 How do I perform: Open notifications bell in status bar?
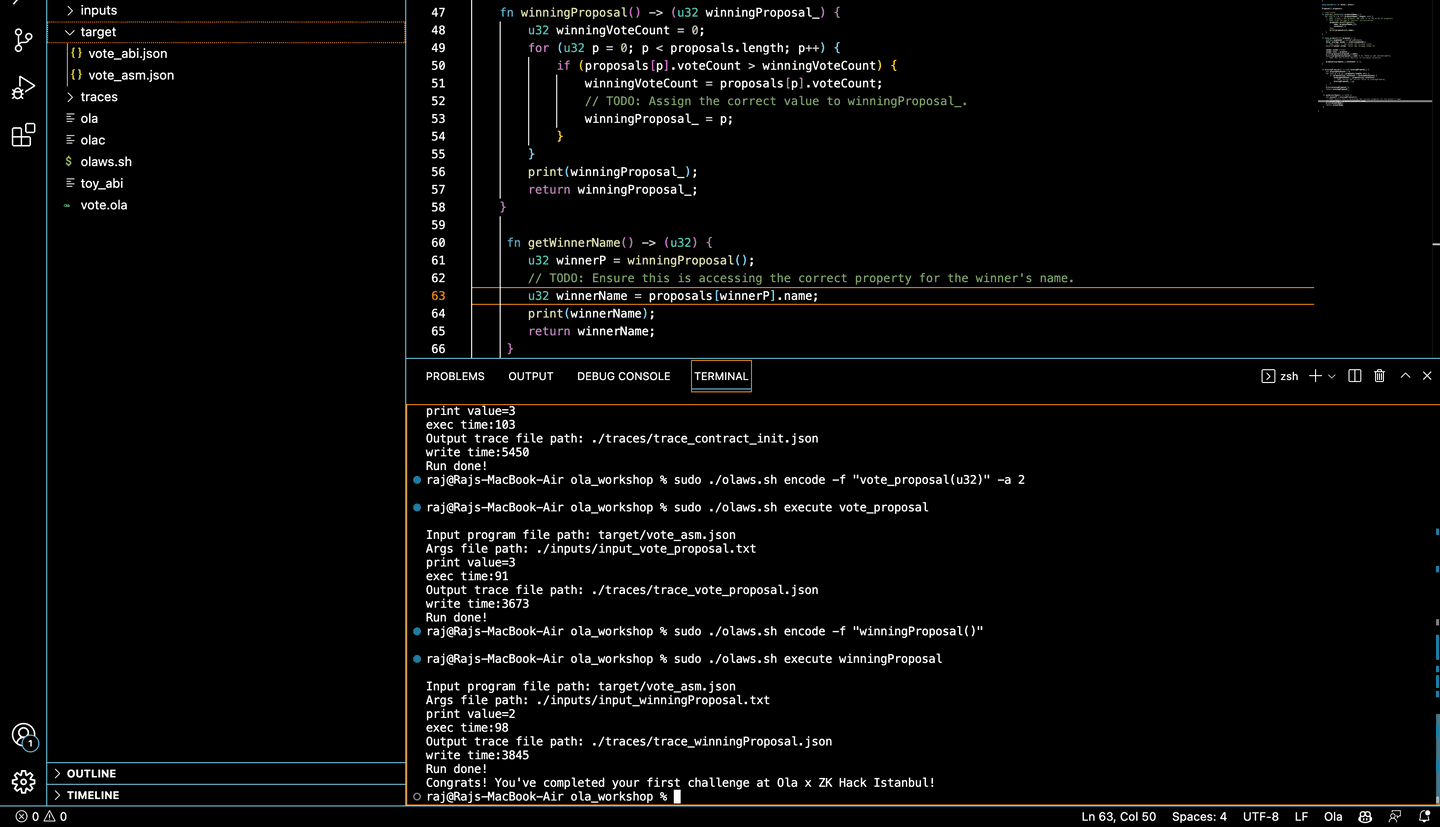click(x=1425, y=817)
